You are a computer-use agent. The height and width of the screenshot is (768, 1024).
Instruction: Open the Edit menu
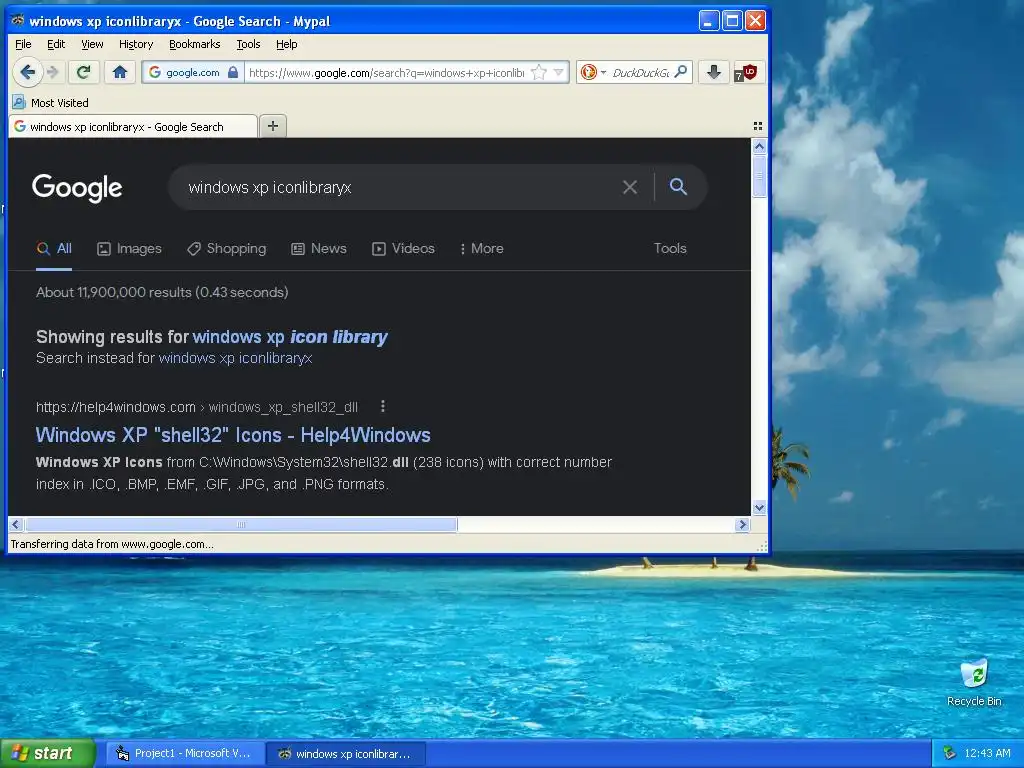point(56,44)
